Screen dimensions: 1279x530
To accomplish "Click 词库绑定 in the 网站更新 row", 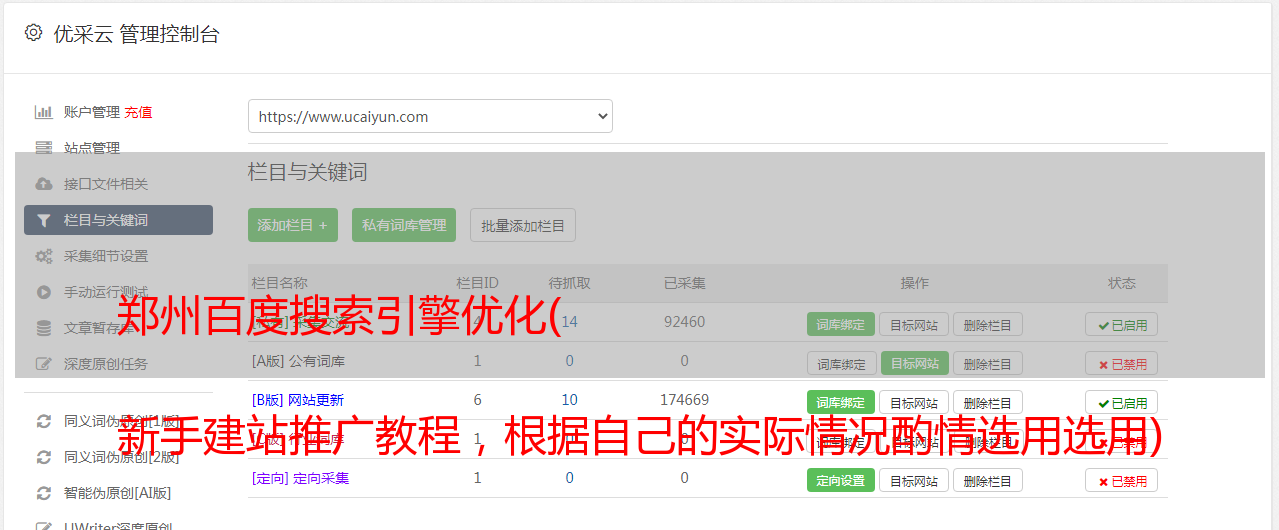I will (x=841, y=402).
